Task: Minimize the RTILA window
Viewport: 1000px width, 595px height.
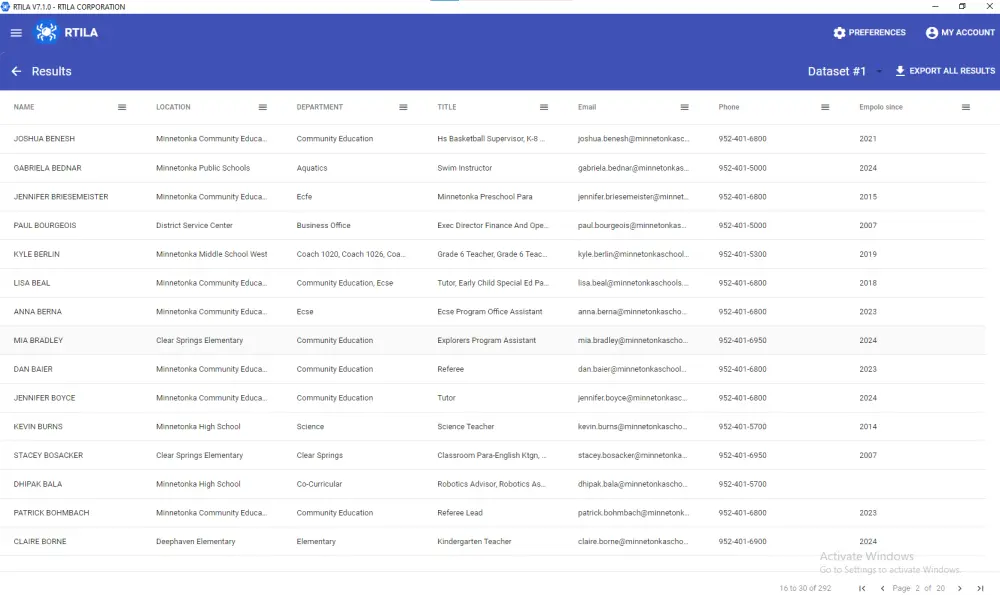Action: (935, 6)
